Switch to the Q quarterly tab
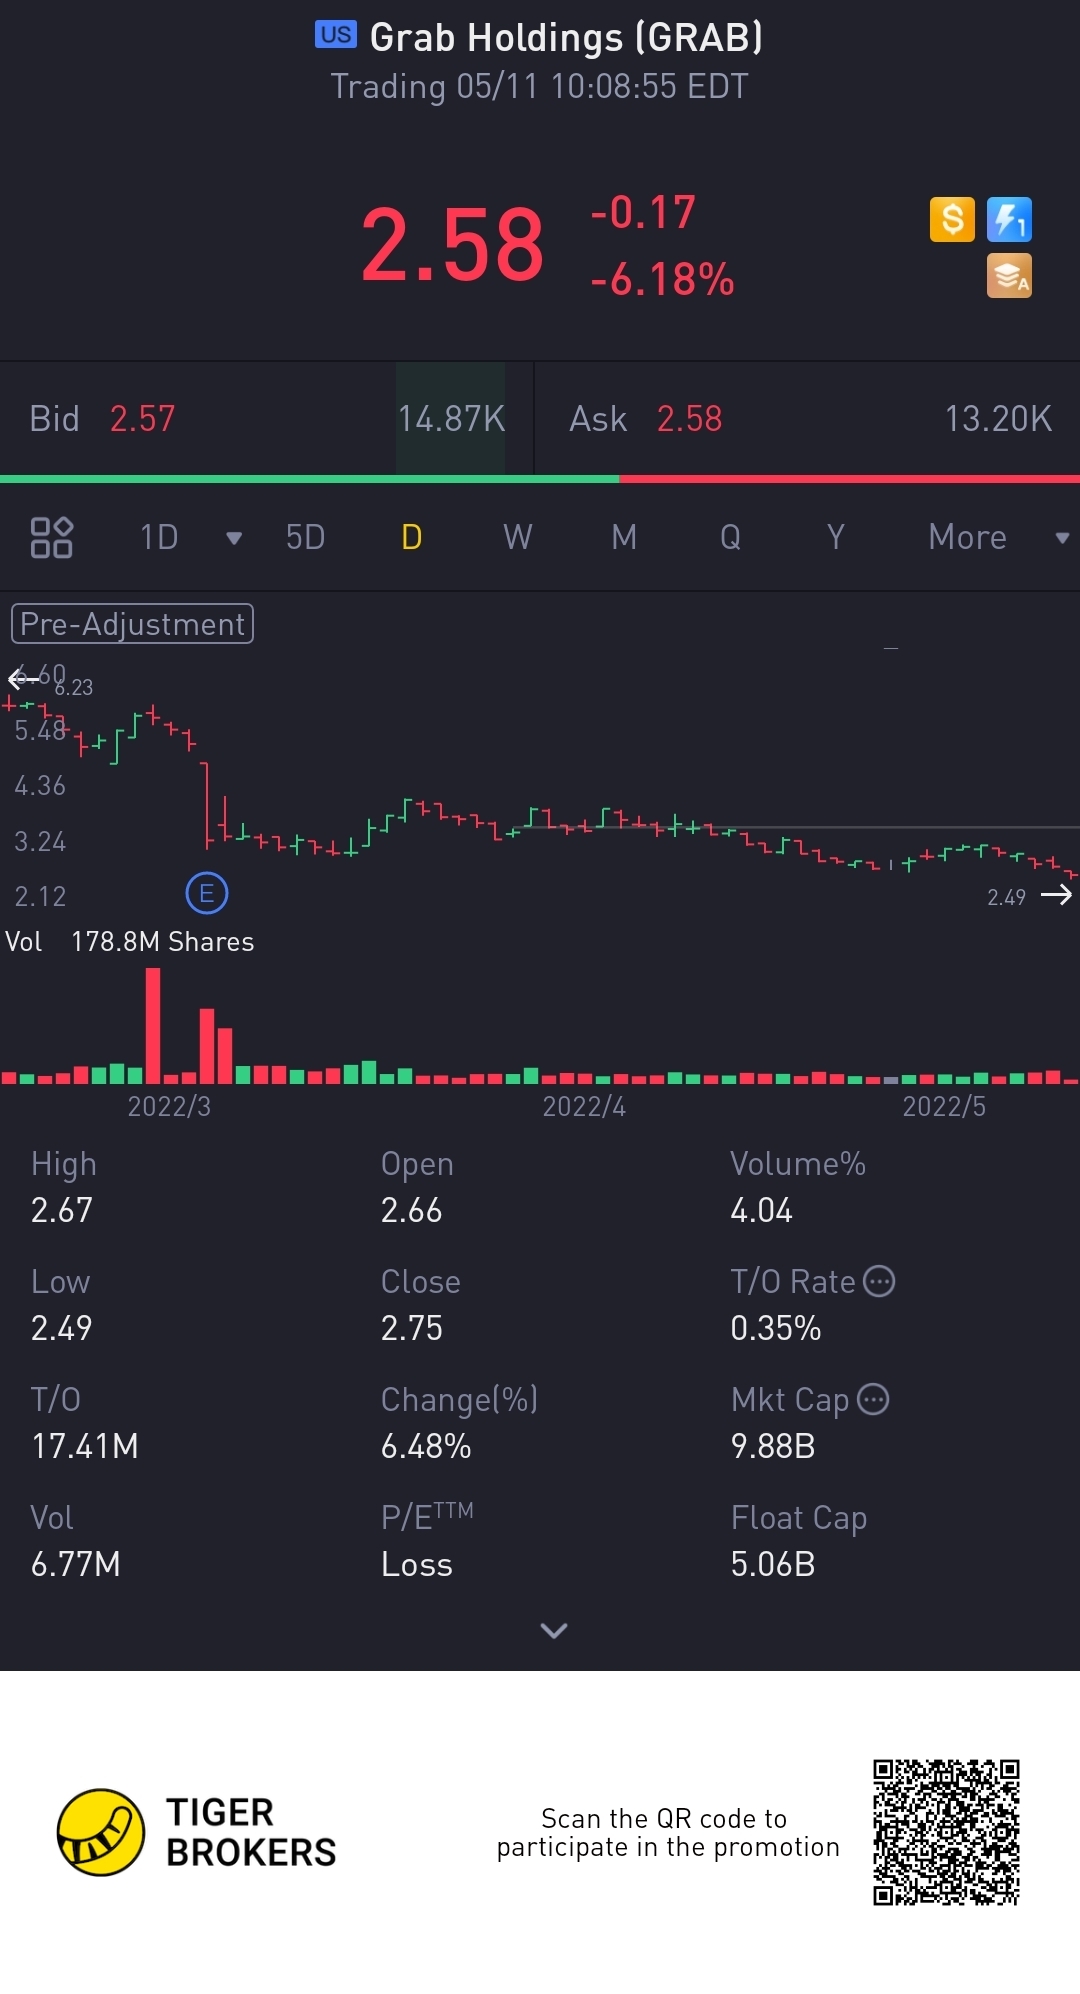 (730, 537)
